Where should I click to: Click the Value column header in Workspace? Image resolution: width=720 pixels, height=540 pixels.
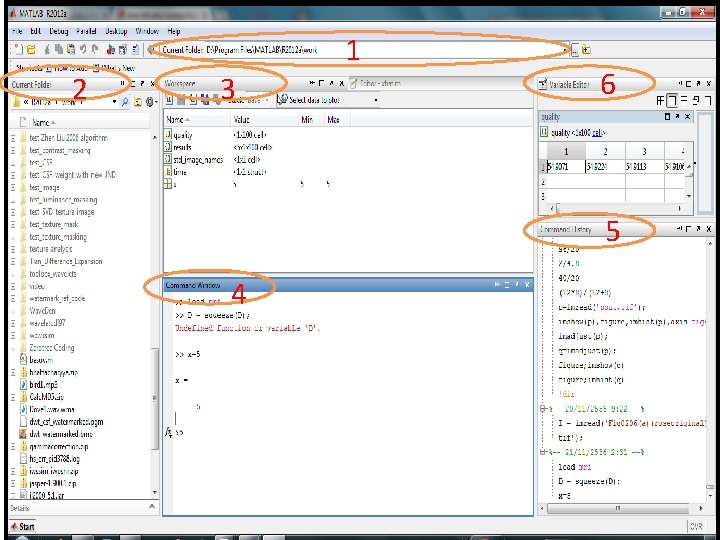[264, 119]
